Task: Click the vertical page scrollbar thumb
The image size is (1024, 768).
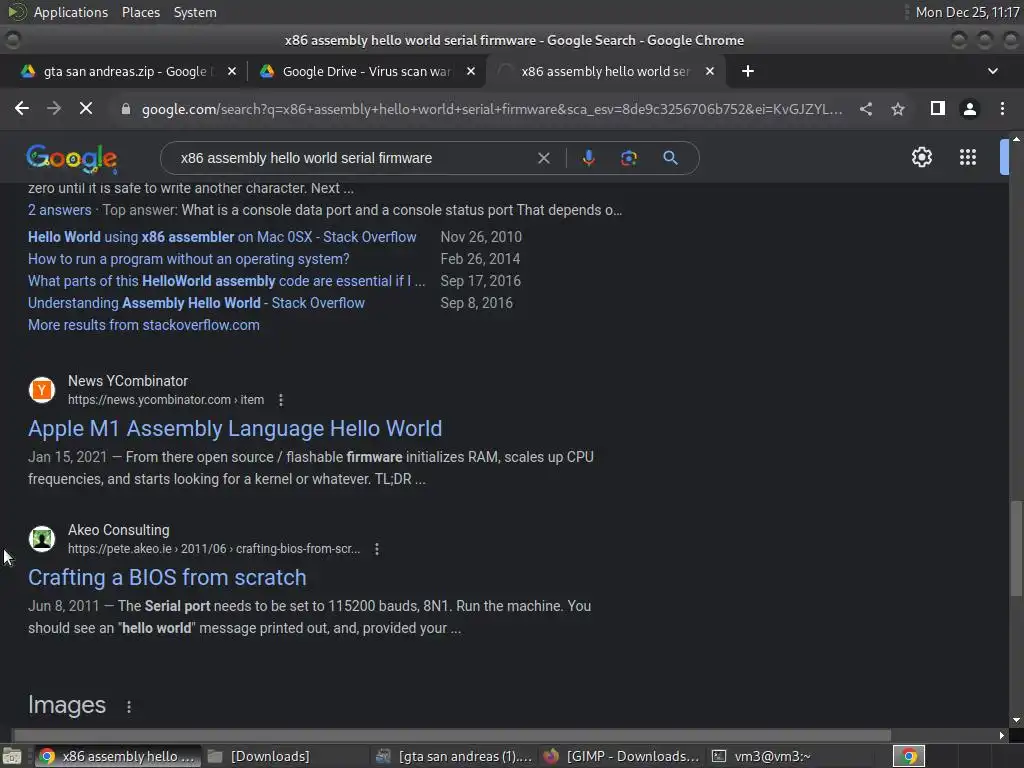Action: coord(1016,548)
